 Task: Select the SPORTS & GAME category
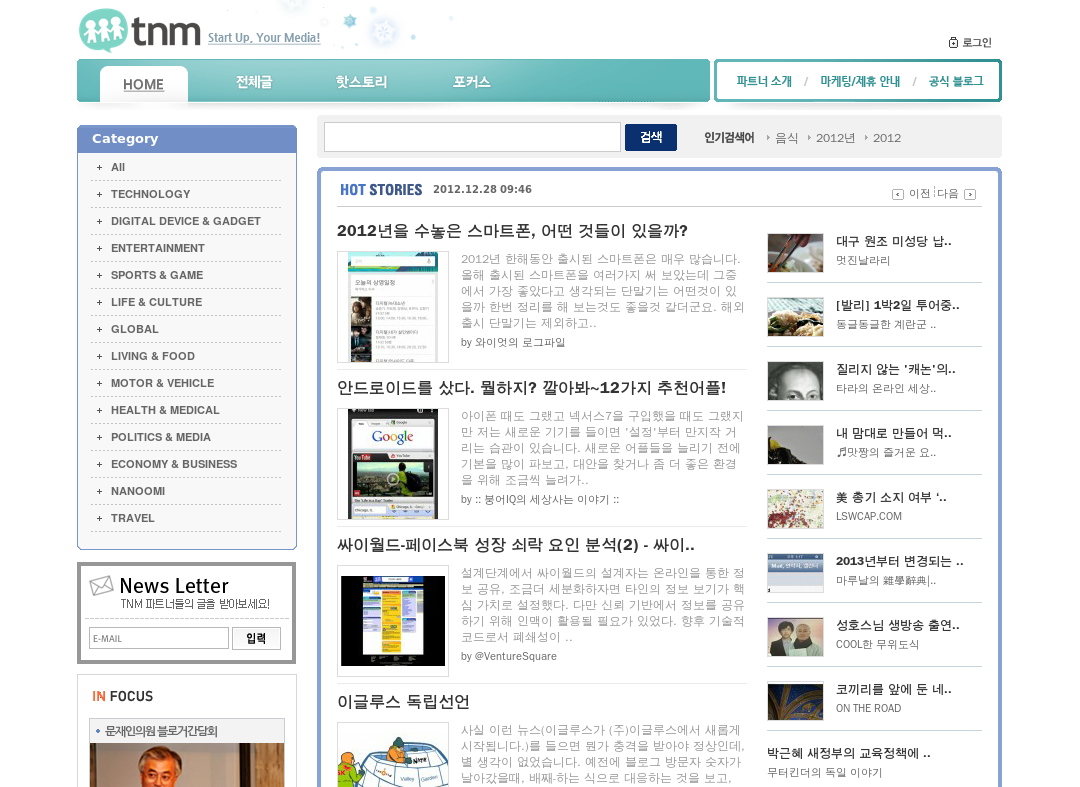pyautogui.click(x=157, y=275)
